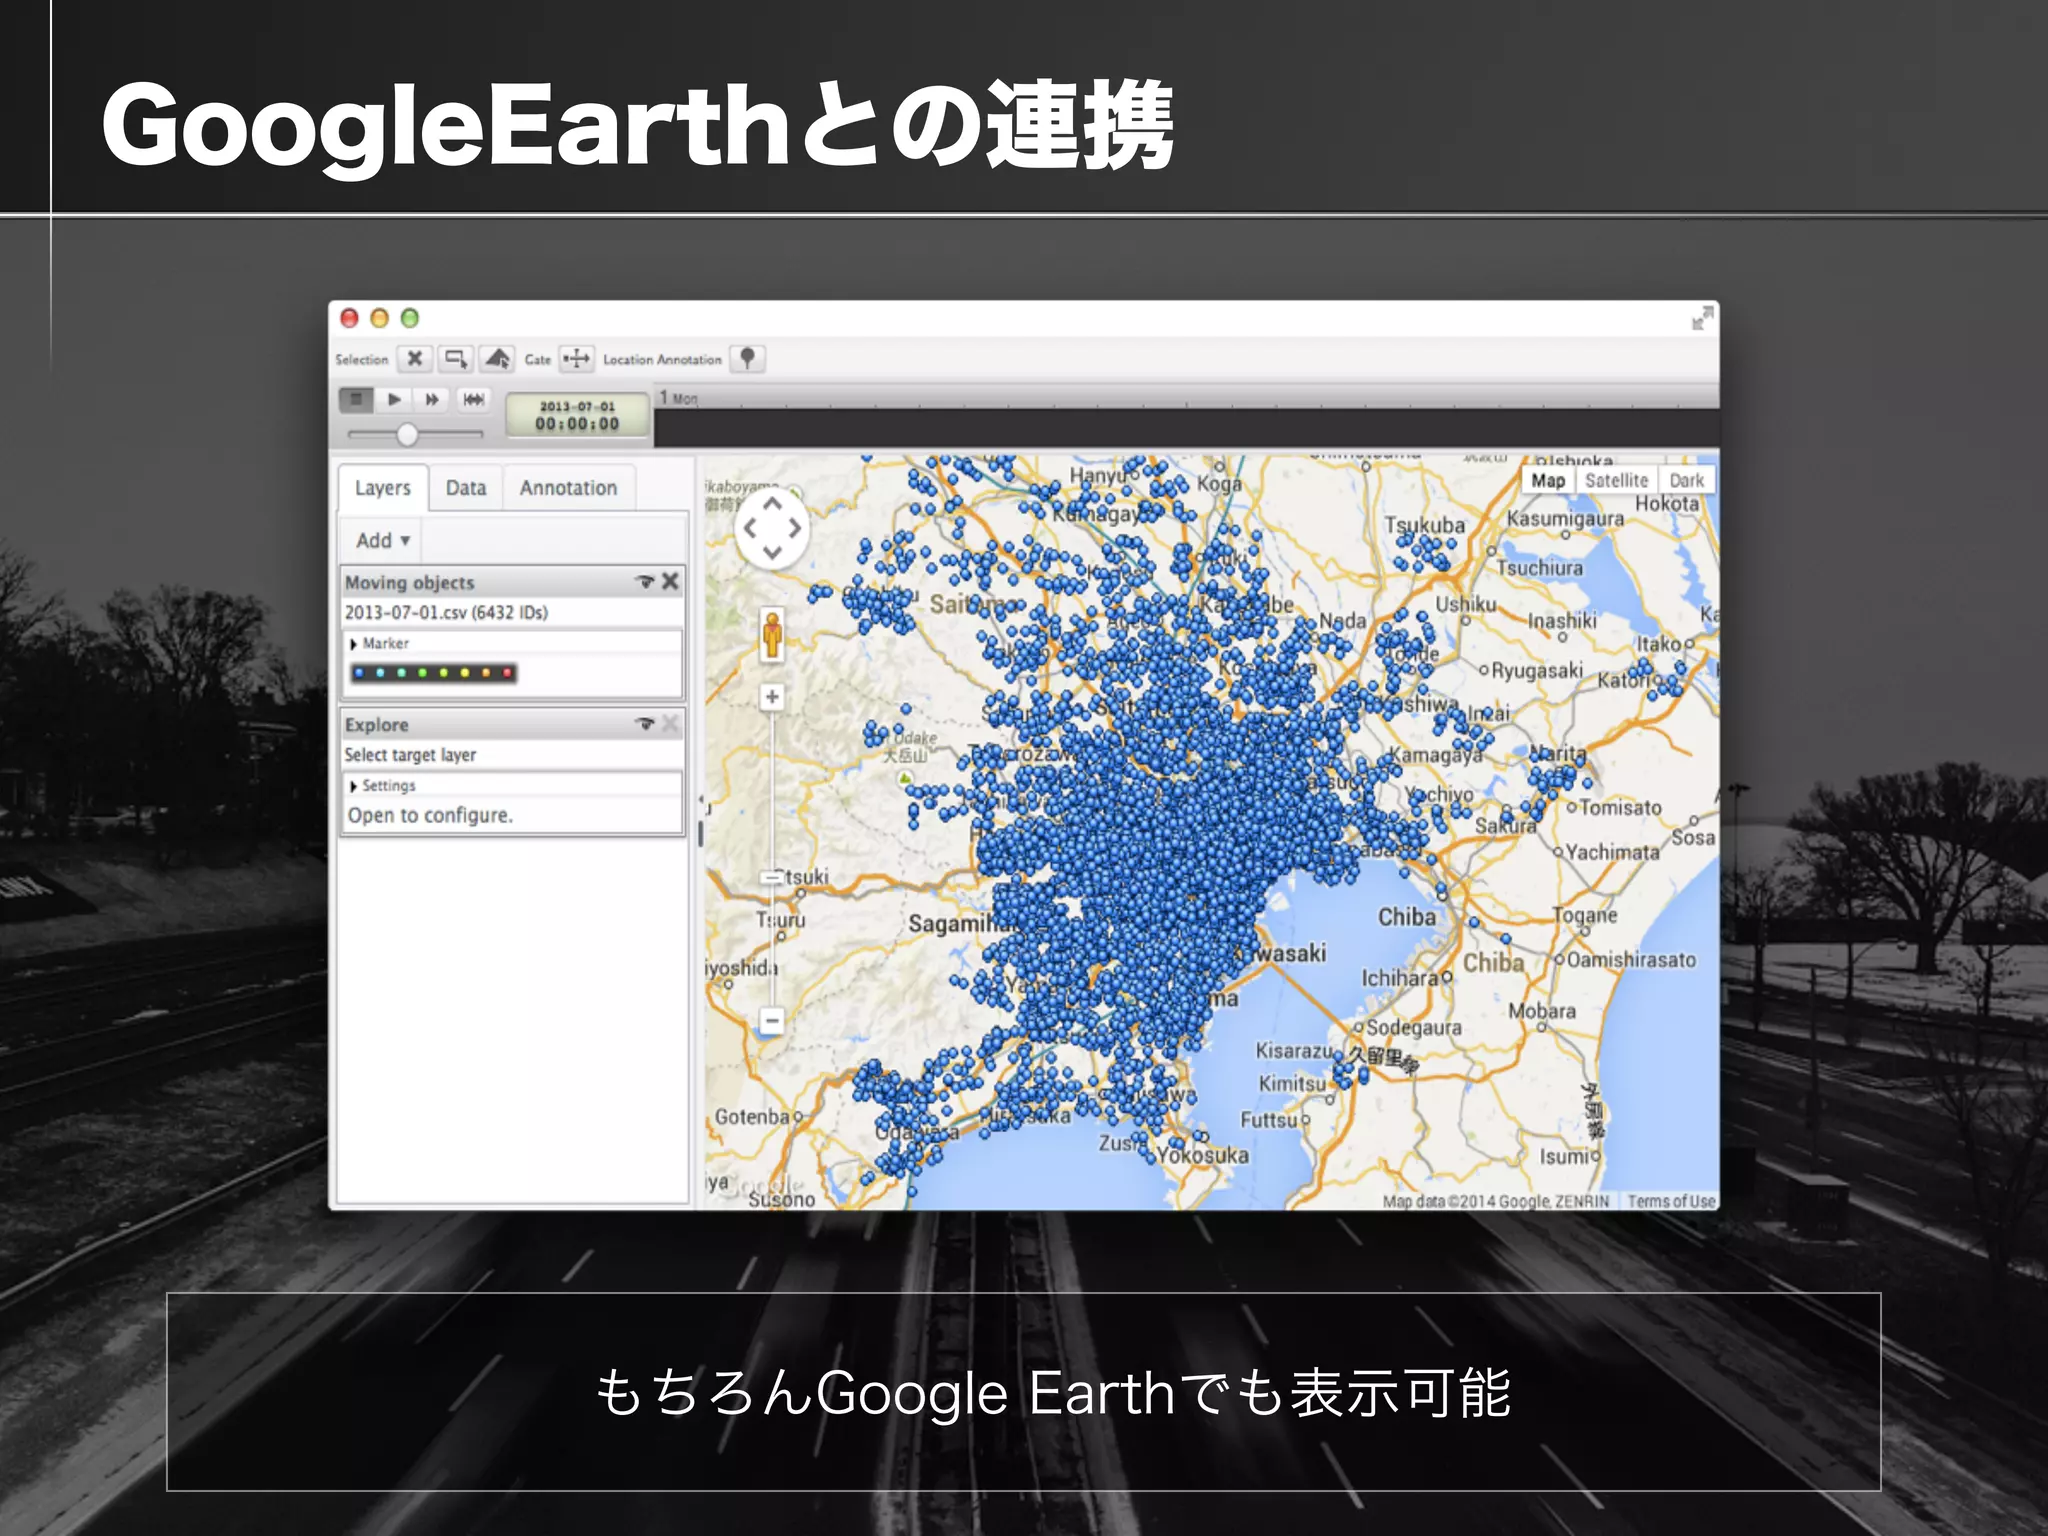
Task: Pick the Location Annotation pin tool
Action: [747, 358]
